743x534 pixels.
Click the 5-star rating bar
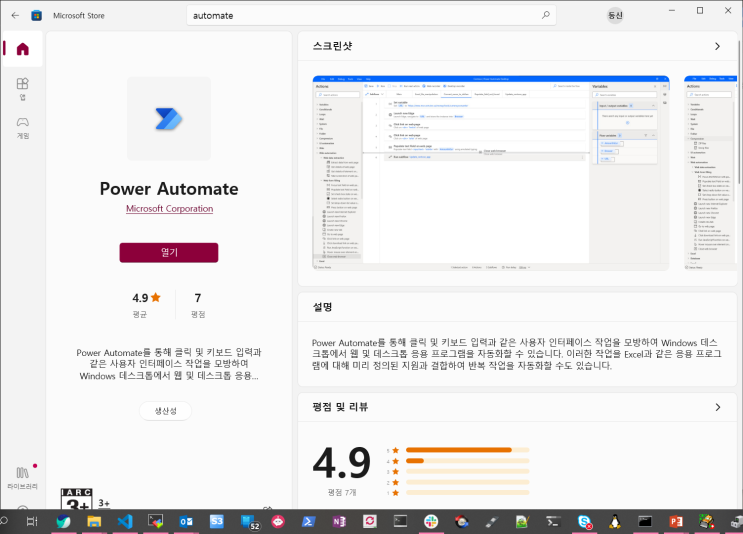pyautogui.click(x=467, y=450)
